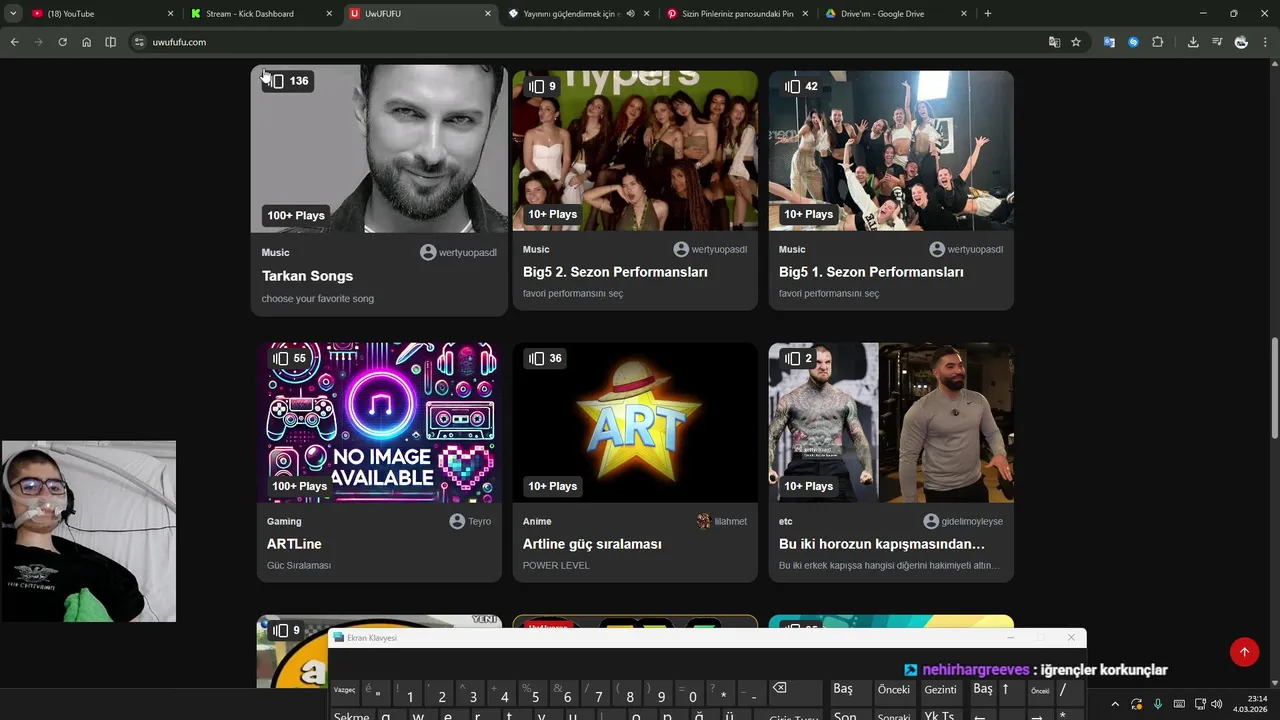This screenshot has height=720, width=1280.
Task: Switch to Sizin Pinleriniz panosundaki Pin tab
Action: [738, 14]
